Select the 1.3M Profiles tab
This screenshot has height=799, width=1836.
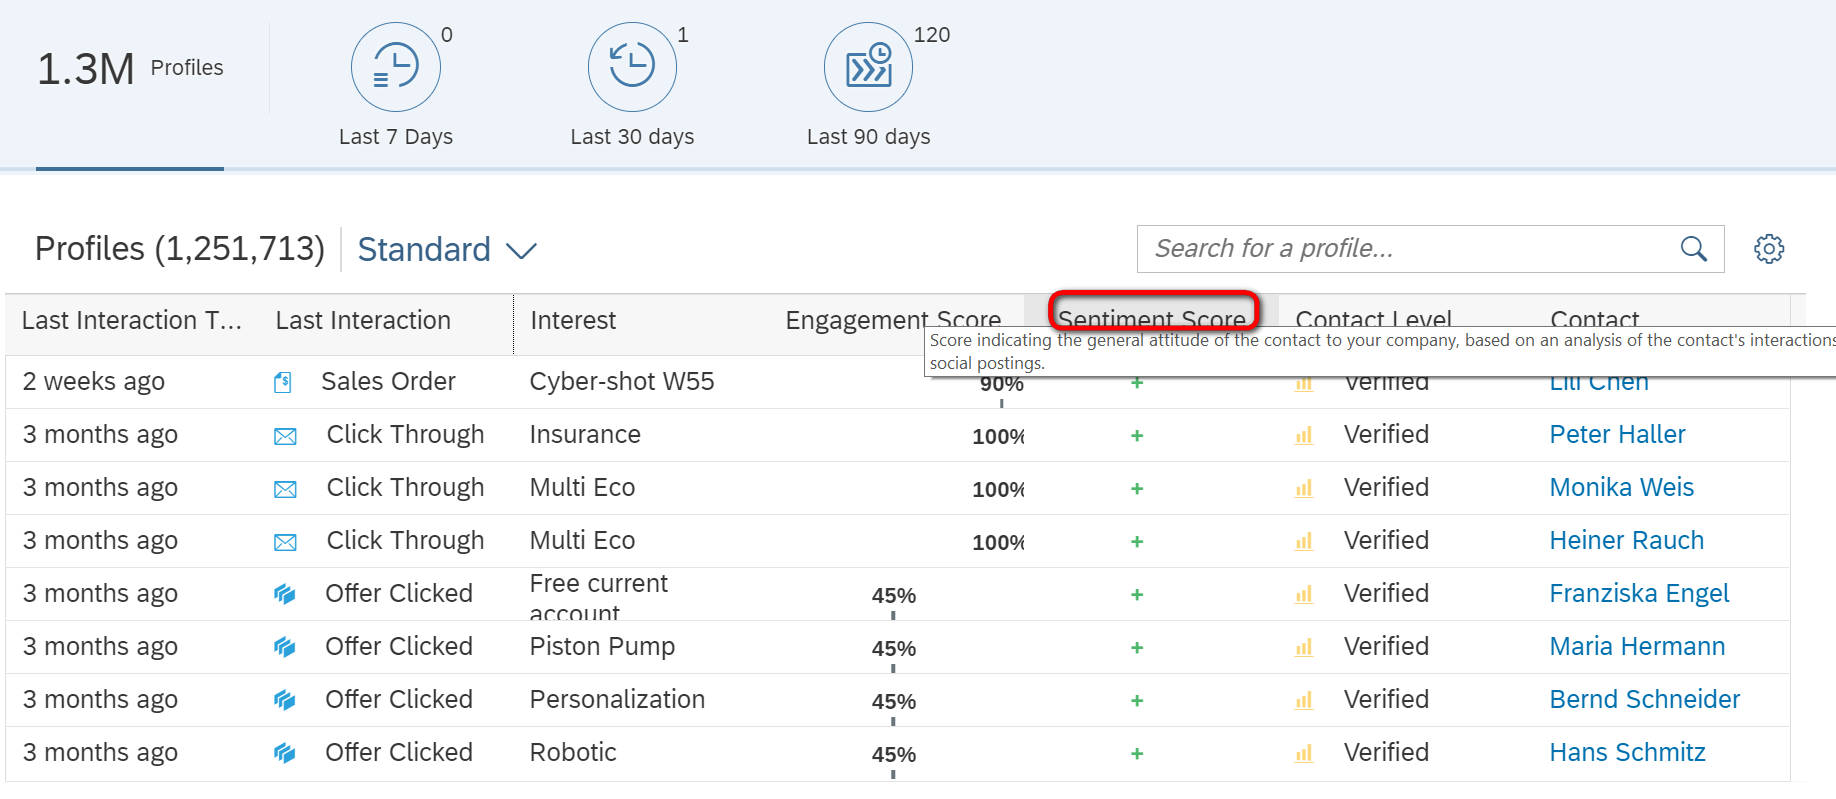tap(130, 68)
